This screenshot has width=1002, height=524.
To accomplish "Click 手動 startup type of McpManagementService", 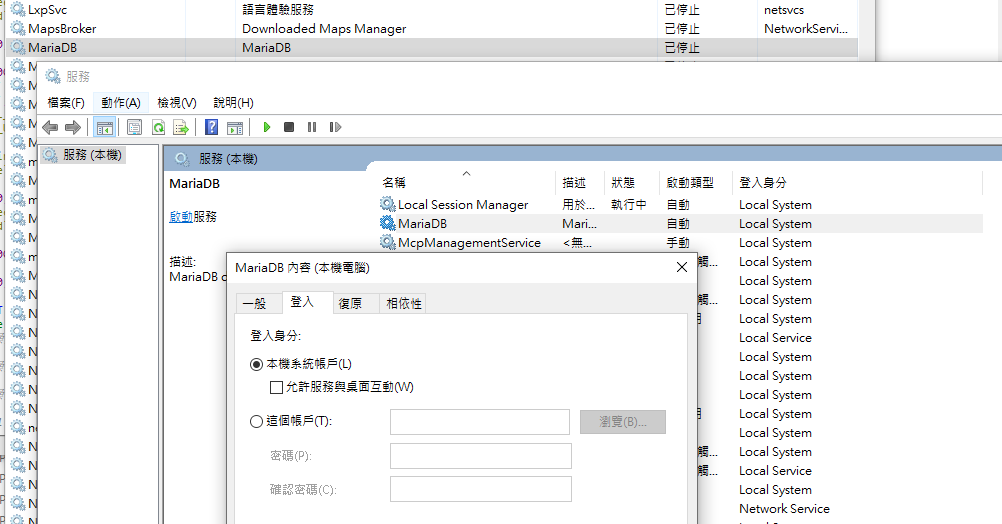I will [677, 243].
